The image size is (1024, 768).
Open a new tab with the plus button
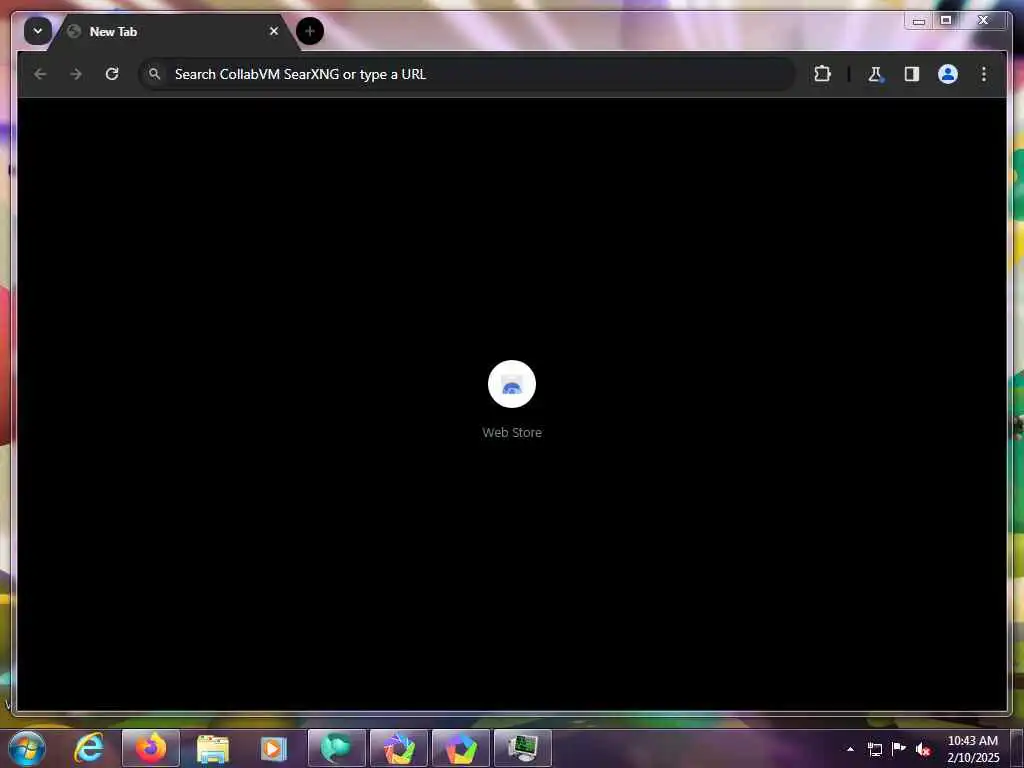tap(310, 31)
